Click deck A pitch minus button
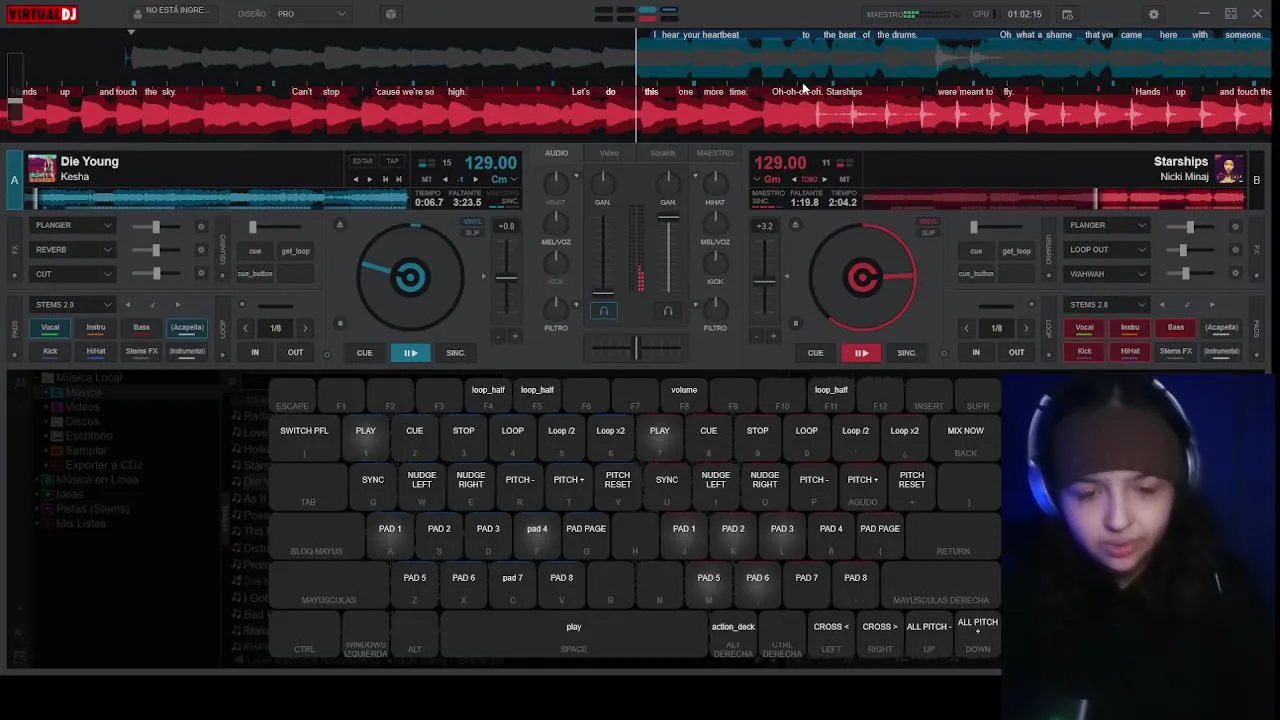 pos(500,336)
